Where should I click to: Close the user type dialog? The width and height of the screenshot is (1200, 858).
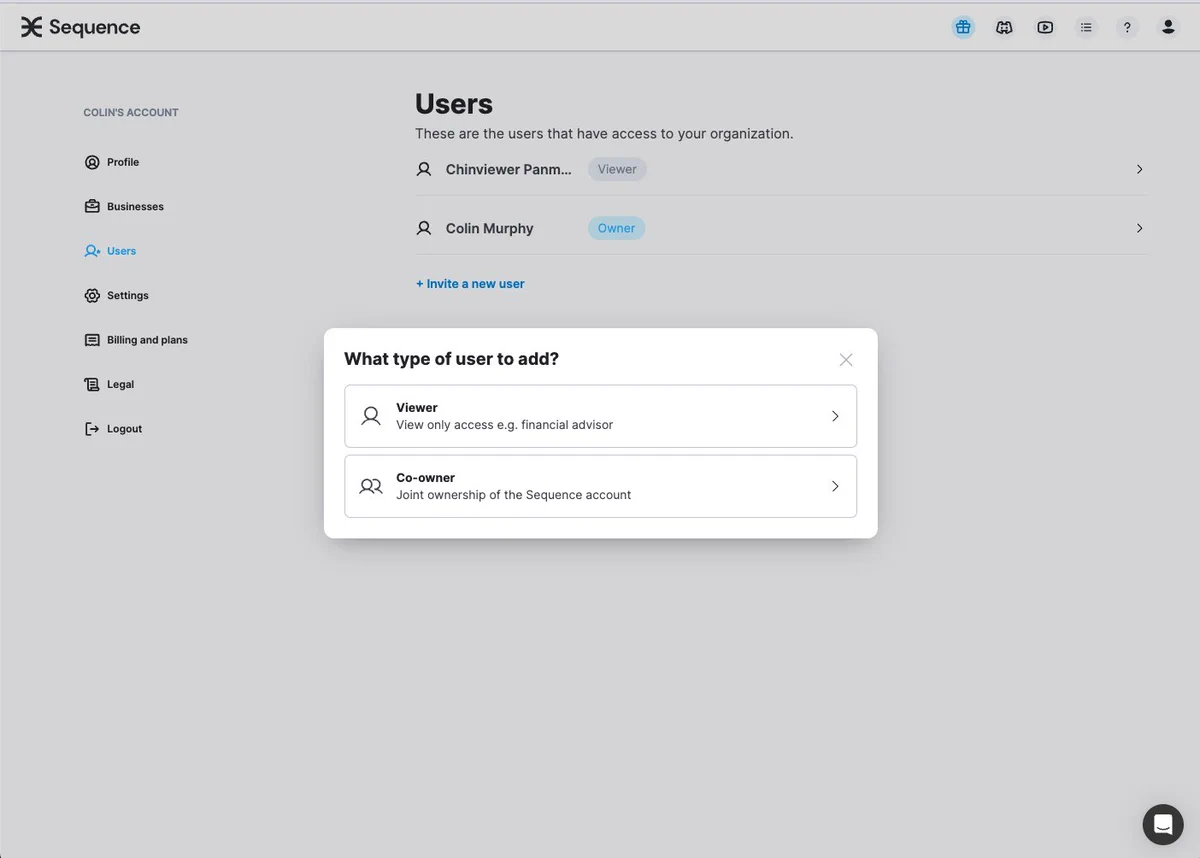(x=846, y=359)
